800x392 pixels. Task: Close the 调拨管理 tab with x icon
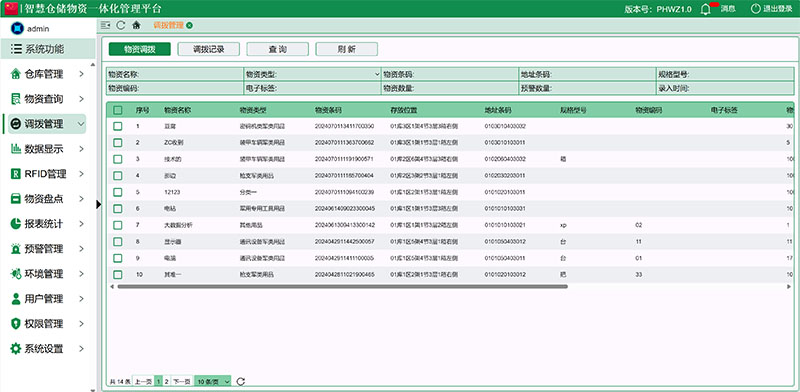[x=189, y=26]
